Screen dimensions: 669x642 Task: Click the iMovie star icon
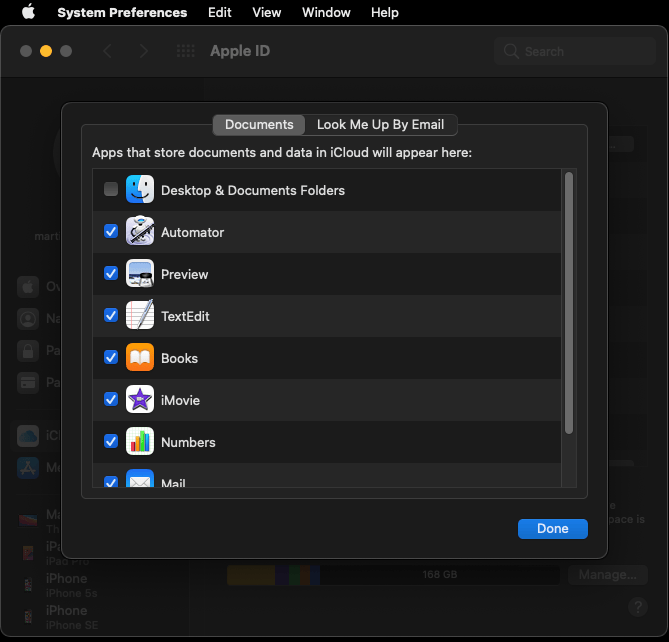click(140, 399)
